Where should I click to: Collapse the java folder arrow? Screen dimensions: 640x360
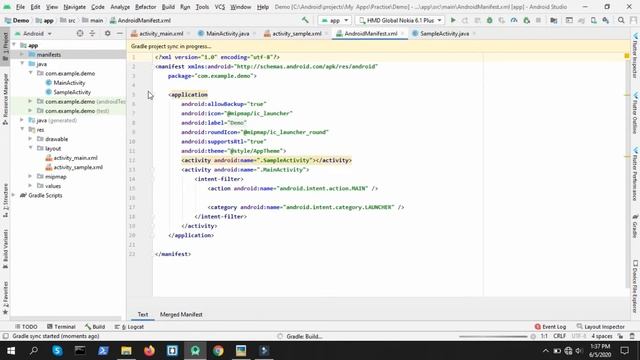pyautogui.click(x=22, y=64)
